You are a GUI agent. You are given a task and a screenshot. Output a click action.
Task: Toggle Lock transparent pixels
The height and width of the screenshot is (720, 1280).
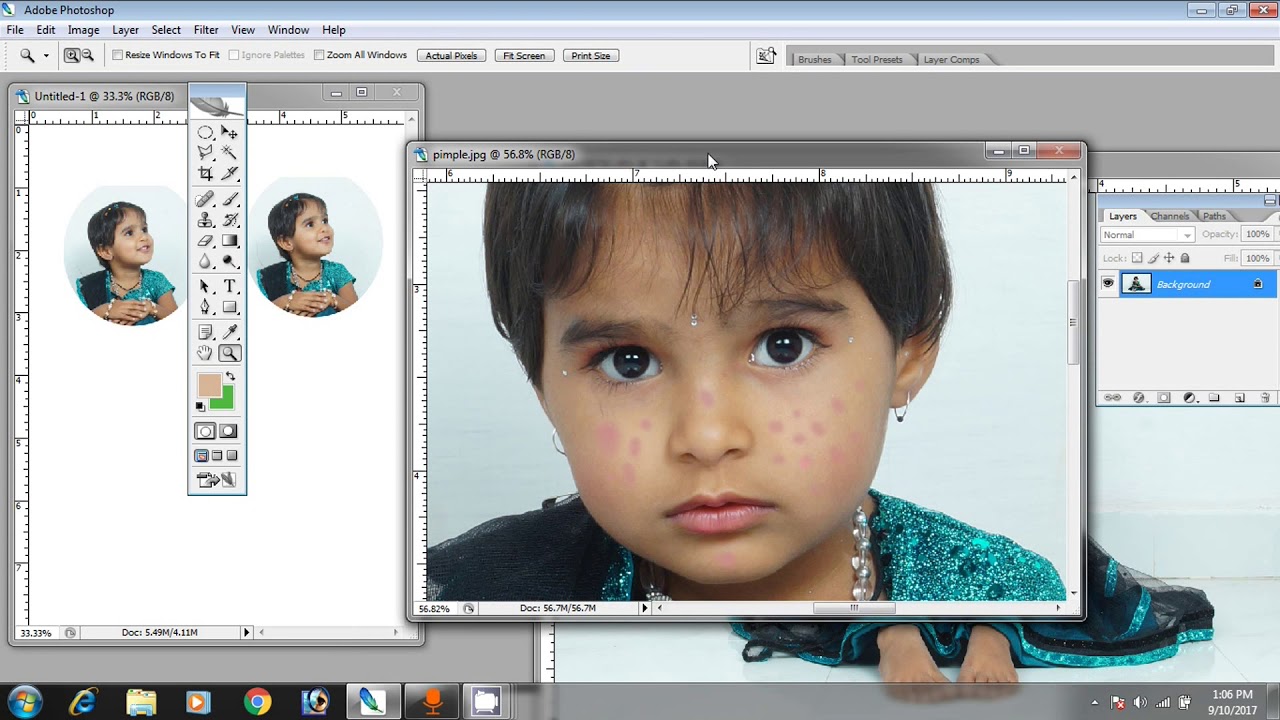coord(1137,258)
